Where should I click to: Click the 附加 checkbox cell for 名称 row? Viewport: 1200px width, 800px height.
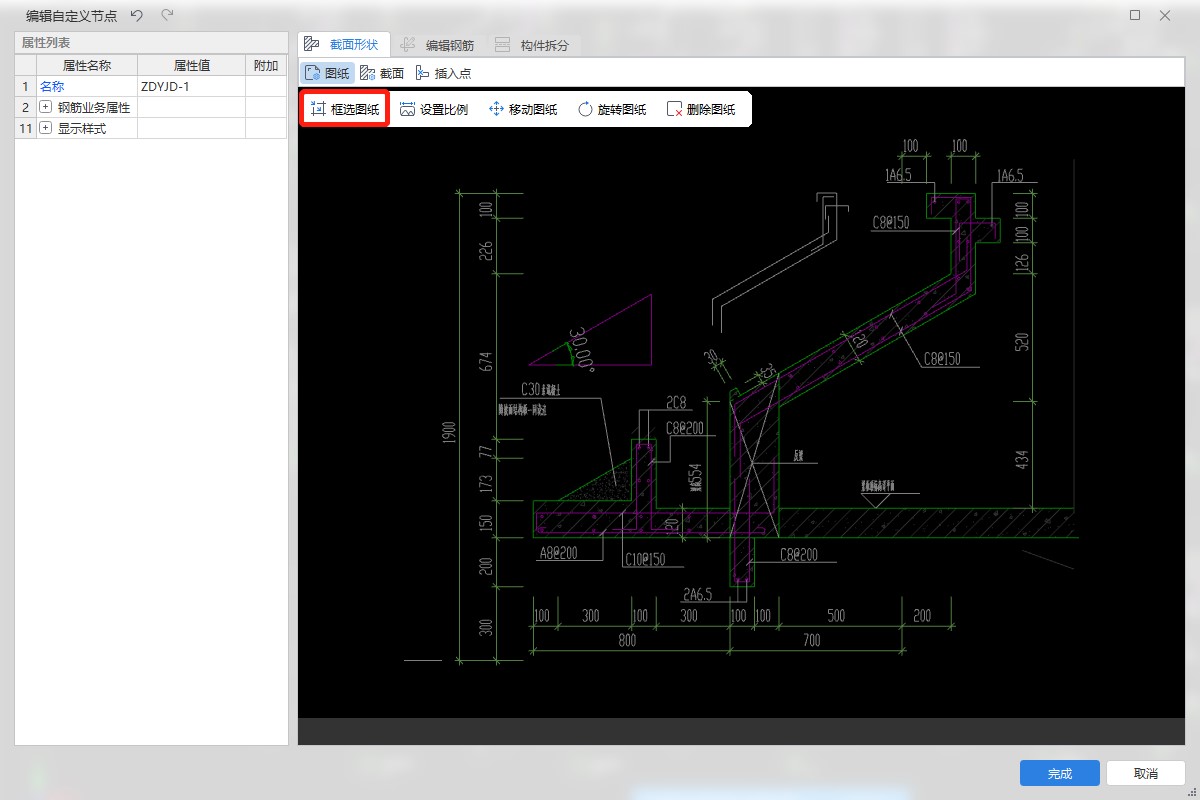click(266, 87)
